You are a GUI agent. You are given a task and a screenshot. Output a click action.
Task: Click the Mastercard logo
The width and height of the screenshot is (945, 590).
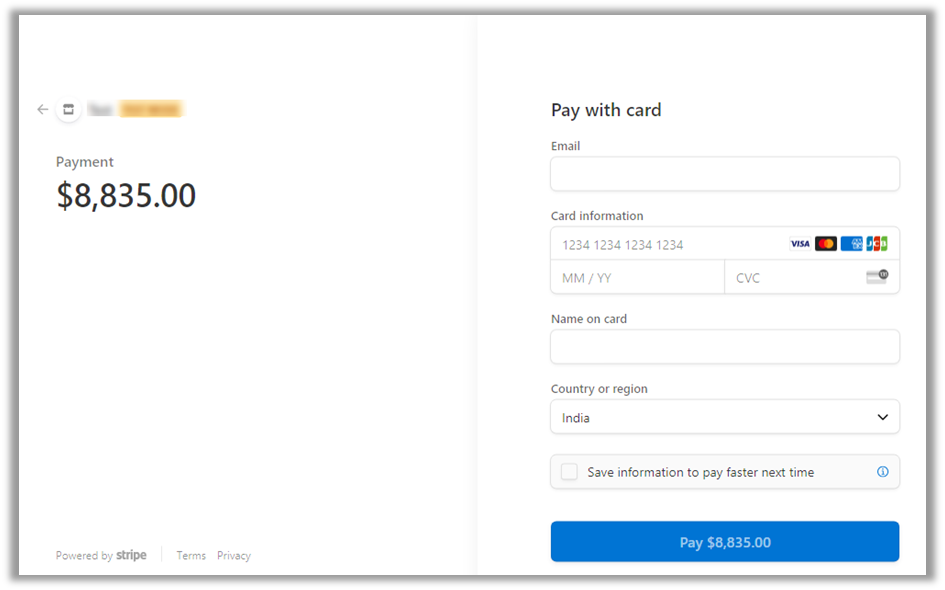pyautogui.click(x=825, y=244)
